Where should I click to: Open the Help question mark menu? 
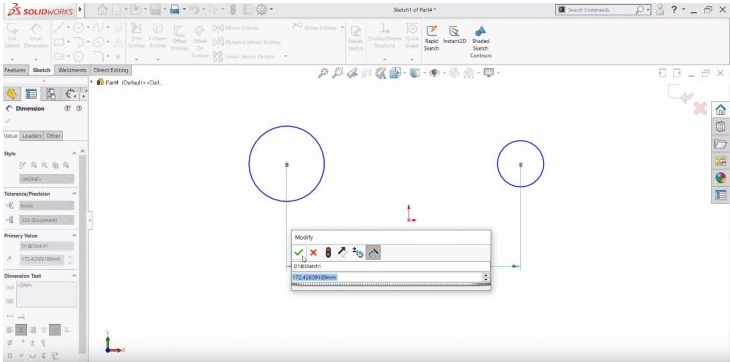point(674,10)
